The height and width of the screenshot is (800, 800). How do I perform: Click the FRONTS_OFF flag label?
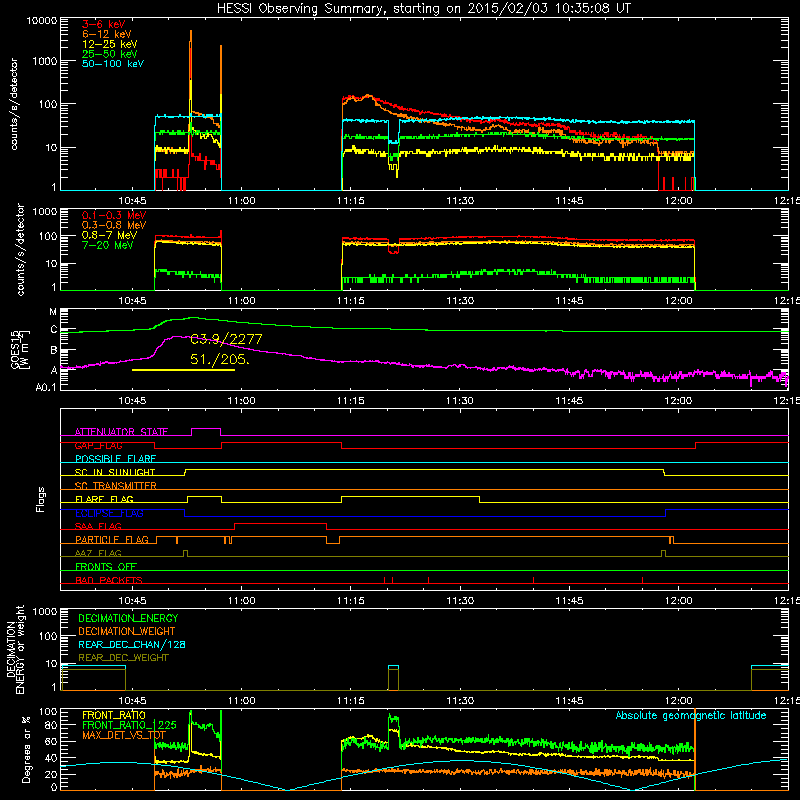pos(106,566)
